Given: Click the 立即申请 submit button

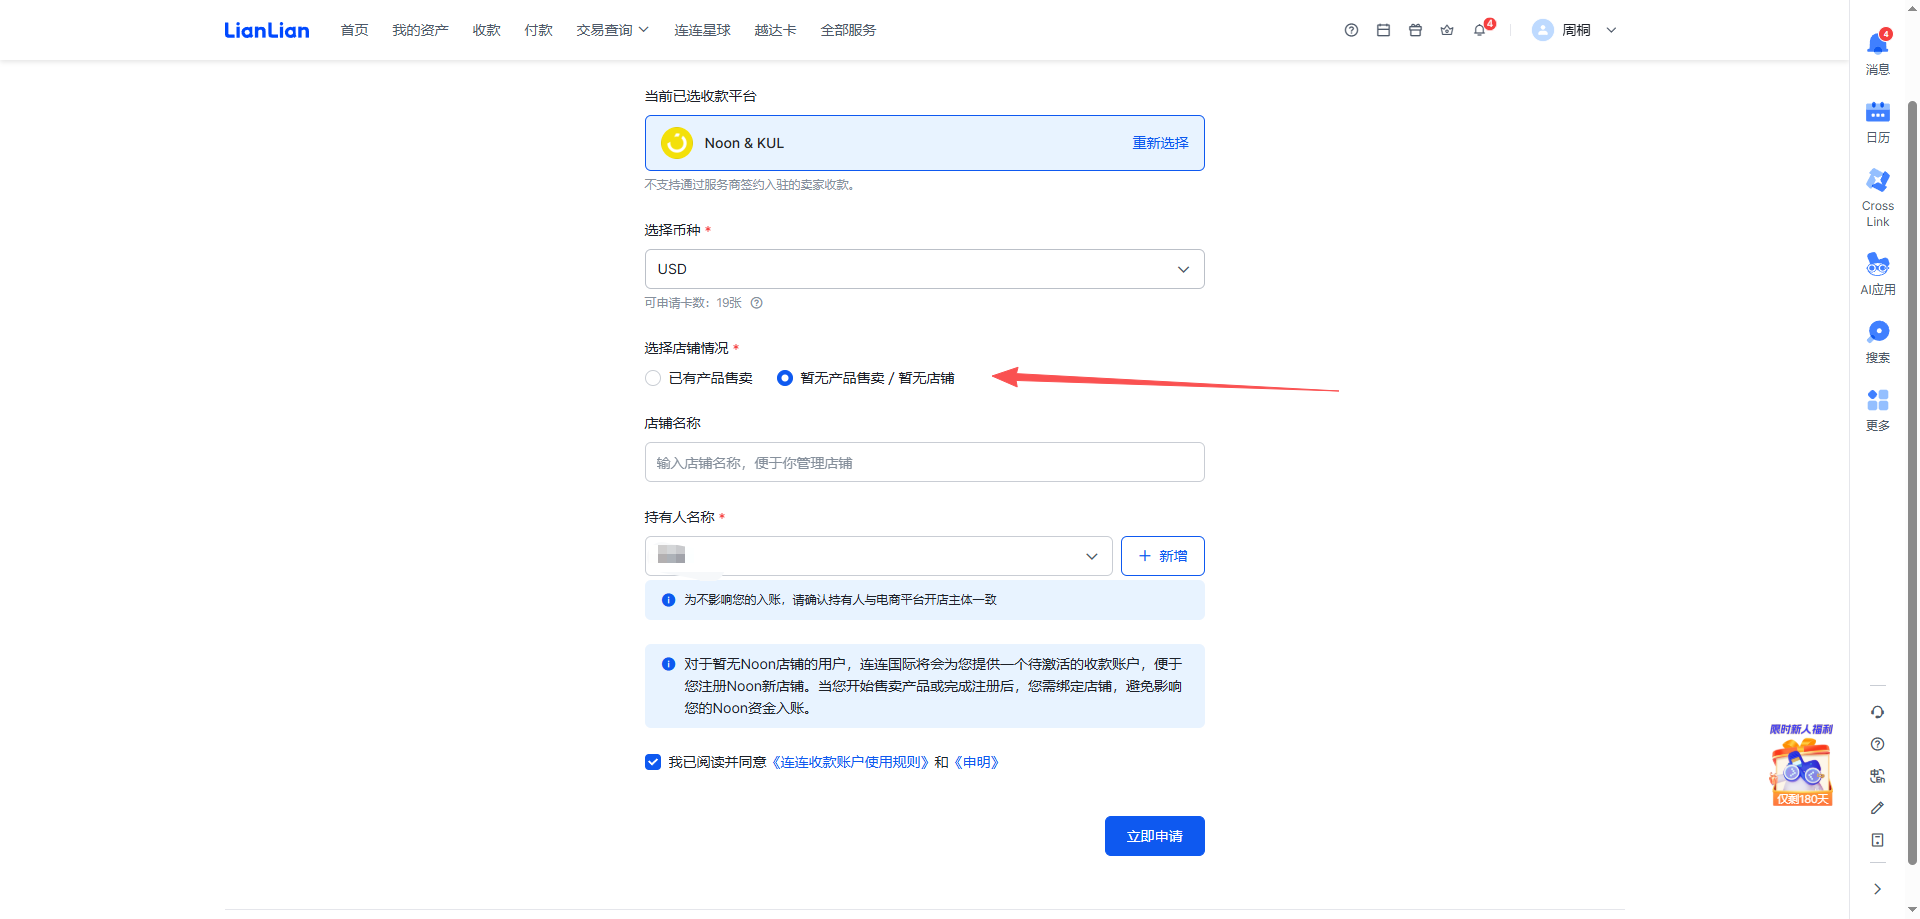Looking at the screenshot, I should pos(1155,836).
